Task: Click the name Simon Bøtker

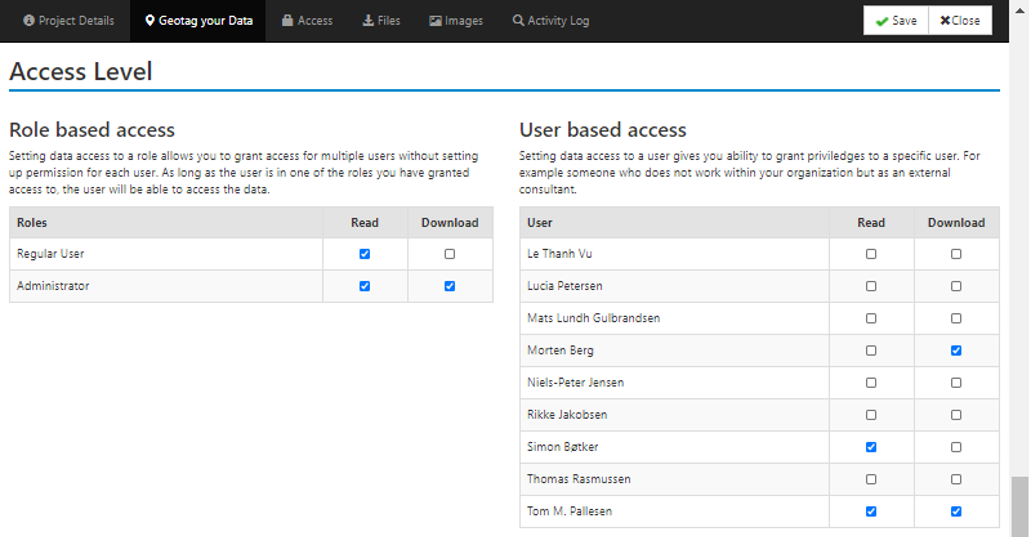Action: [x=563, y=447]
